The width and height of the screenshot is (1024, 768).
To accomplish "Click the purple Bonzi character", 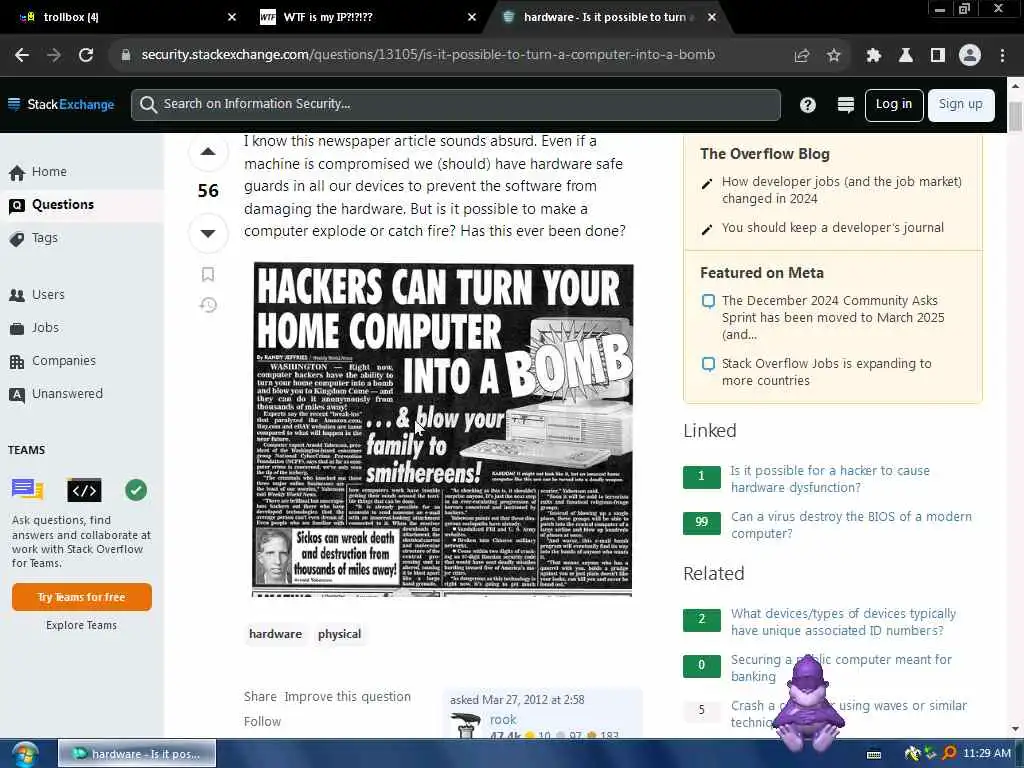I will coord(808,703).
